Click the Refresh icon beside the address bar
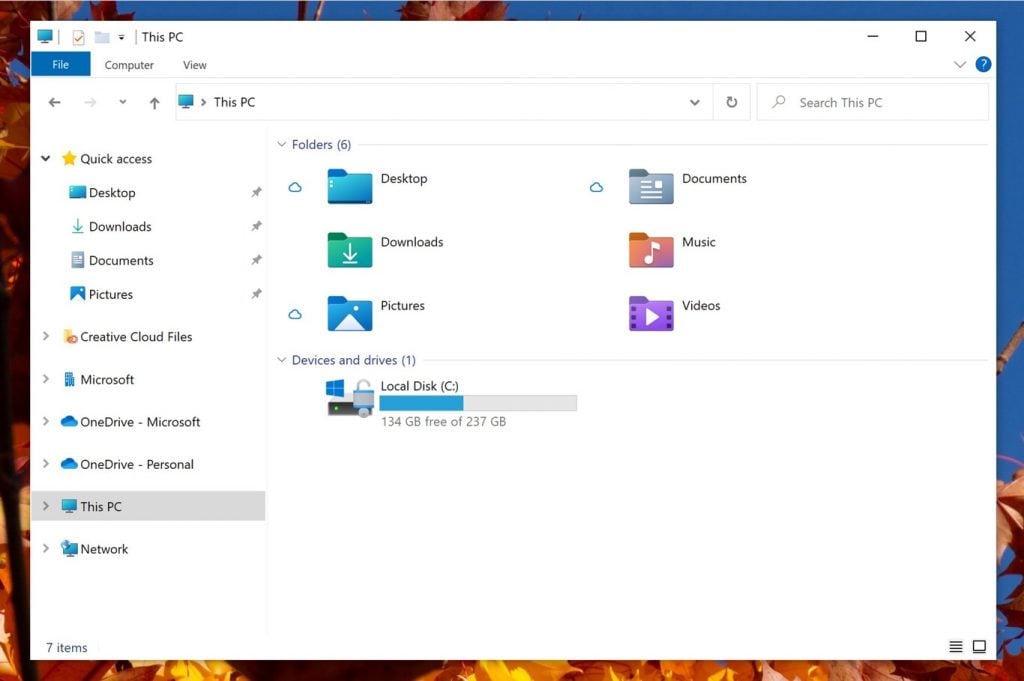Image resolution: width=1024 pixels, height=681 pixels. 731,102
